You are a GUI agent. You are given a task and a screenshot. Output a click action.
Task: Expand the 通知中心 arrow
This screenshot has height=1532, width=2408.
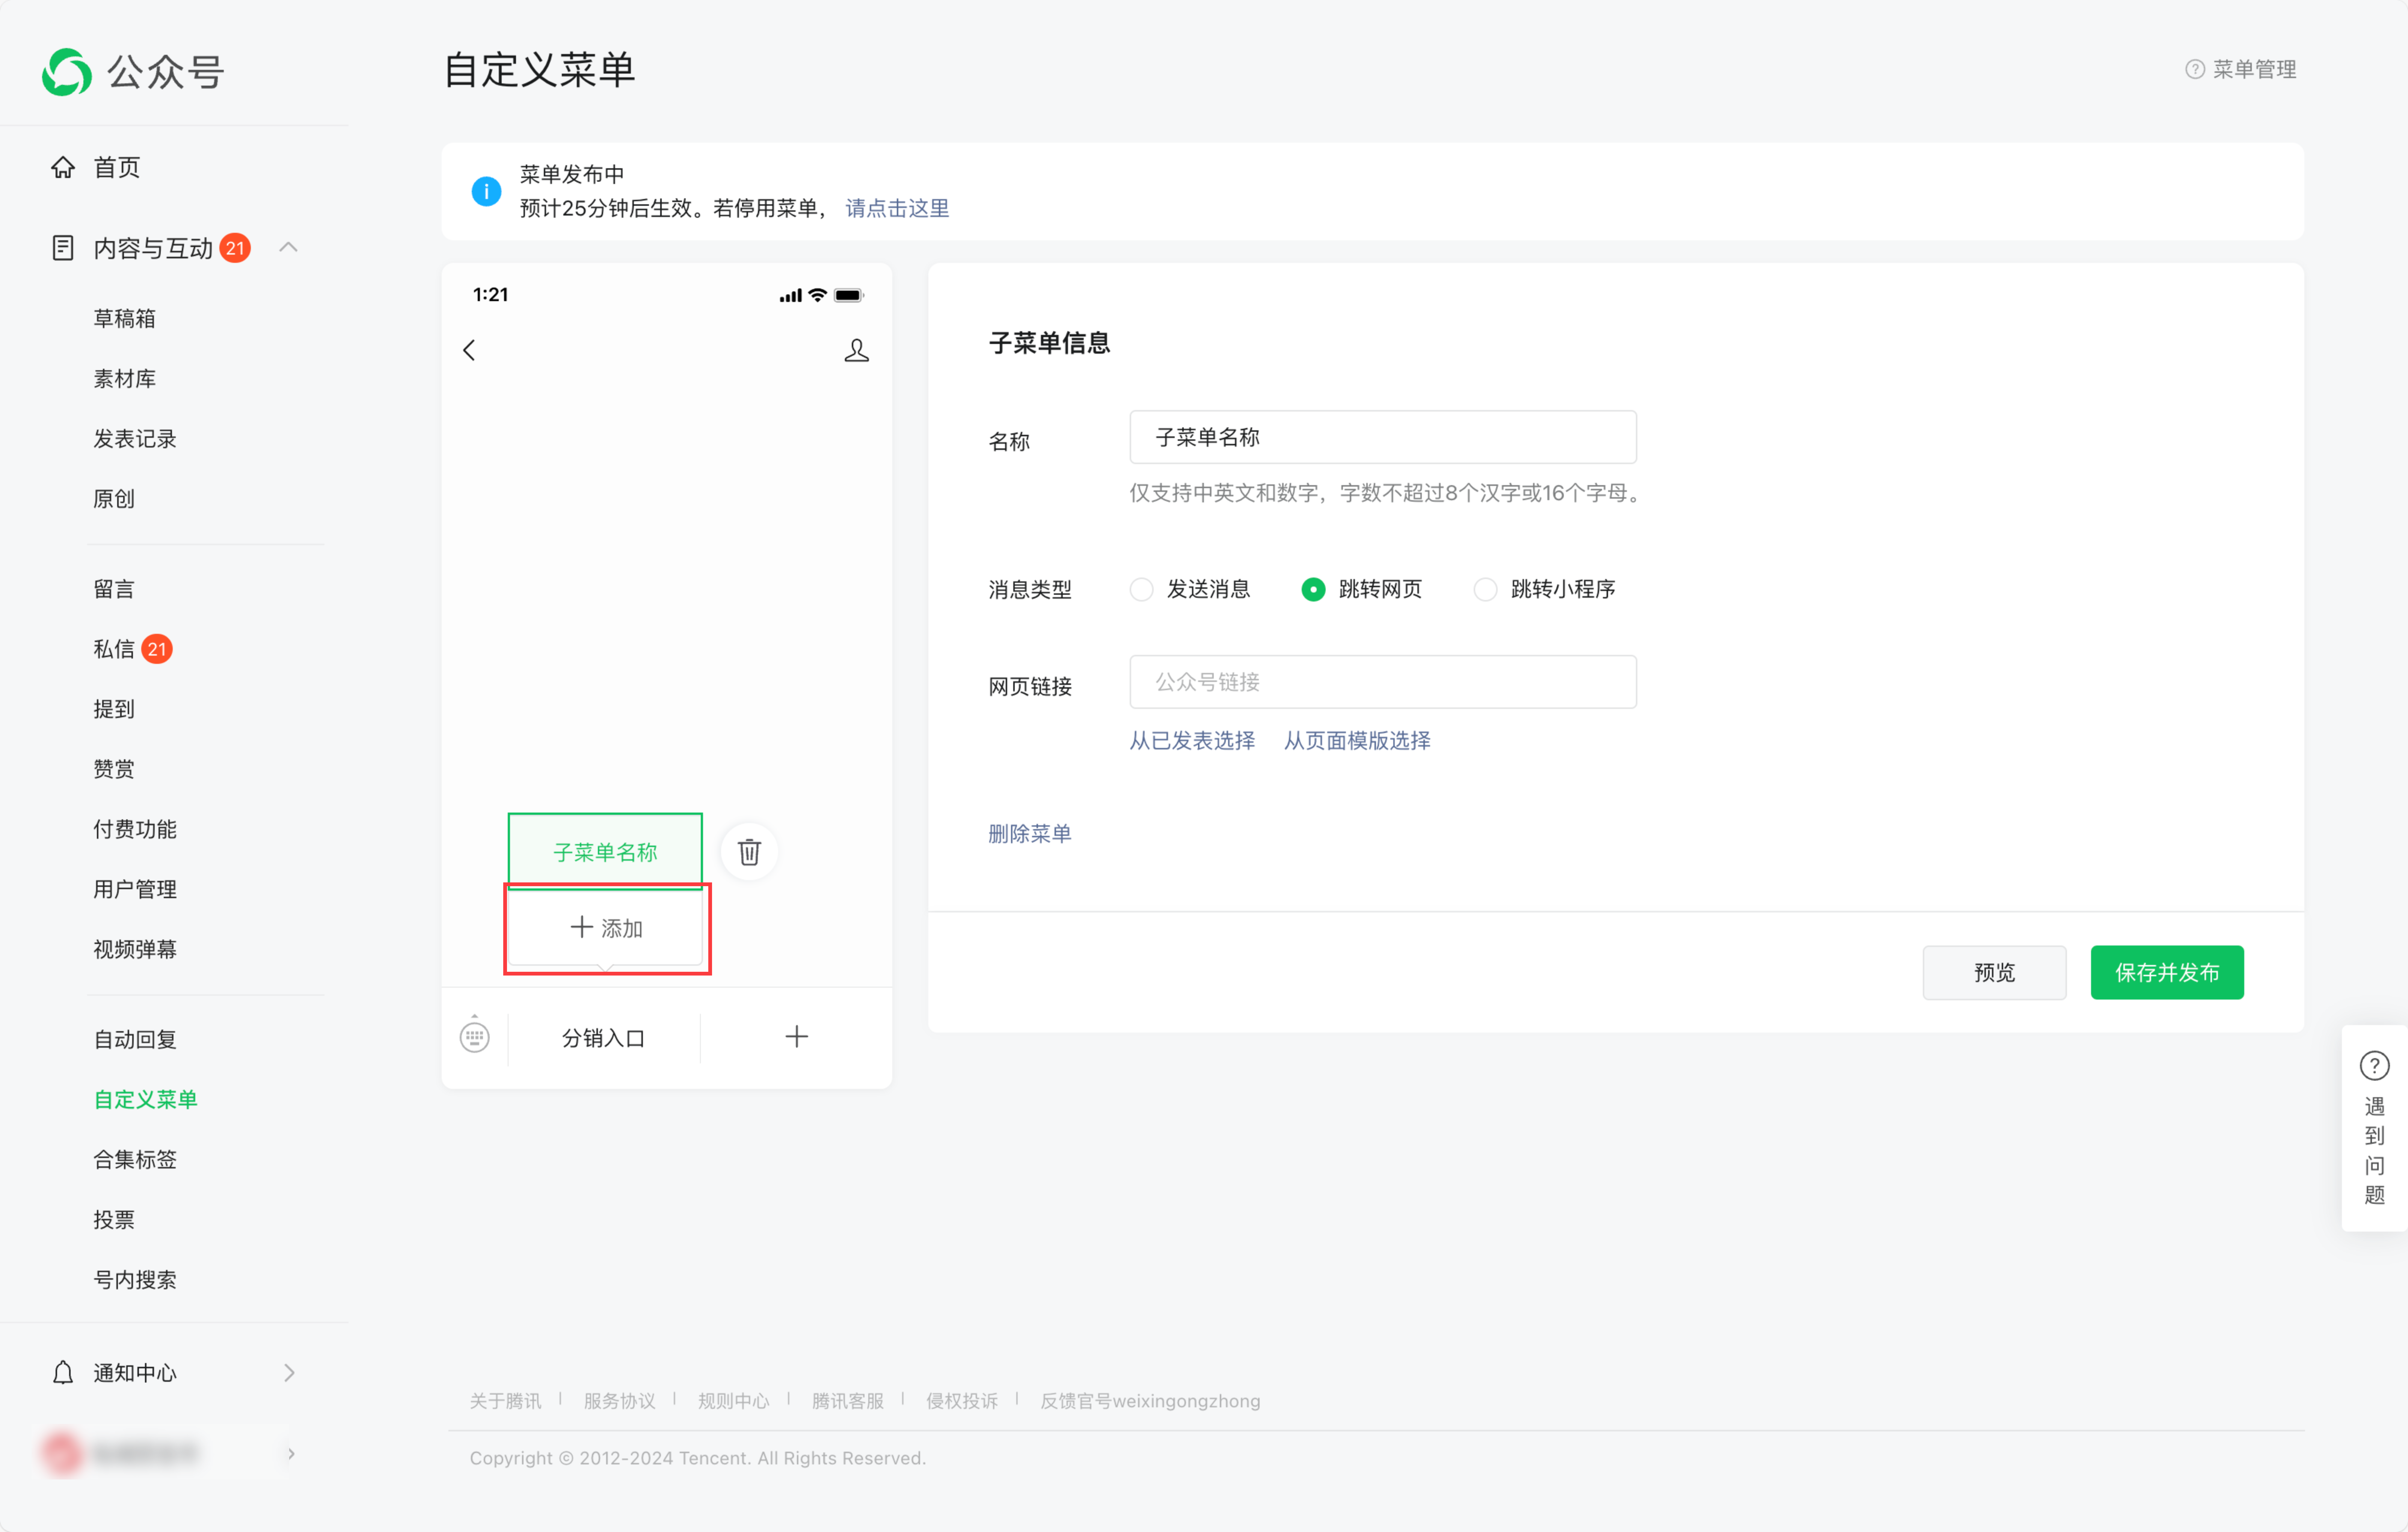(289, 1373)
